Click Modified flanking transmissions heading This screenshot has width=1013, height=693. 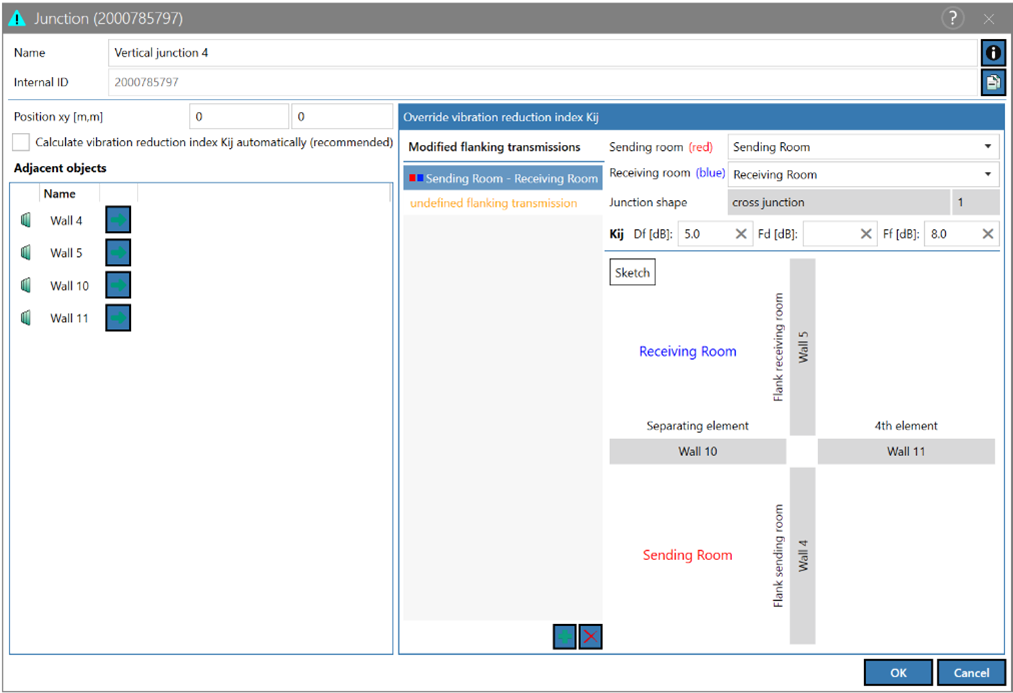(x=494, y=147)
